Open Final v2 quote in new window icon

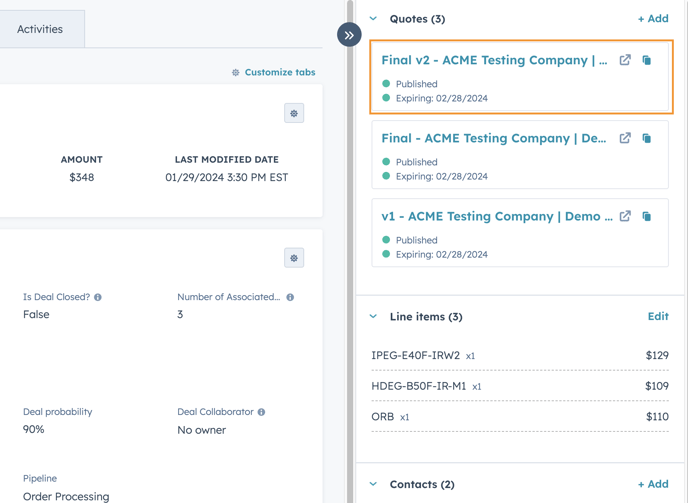625,60
